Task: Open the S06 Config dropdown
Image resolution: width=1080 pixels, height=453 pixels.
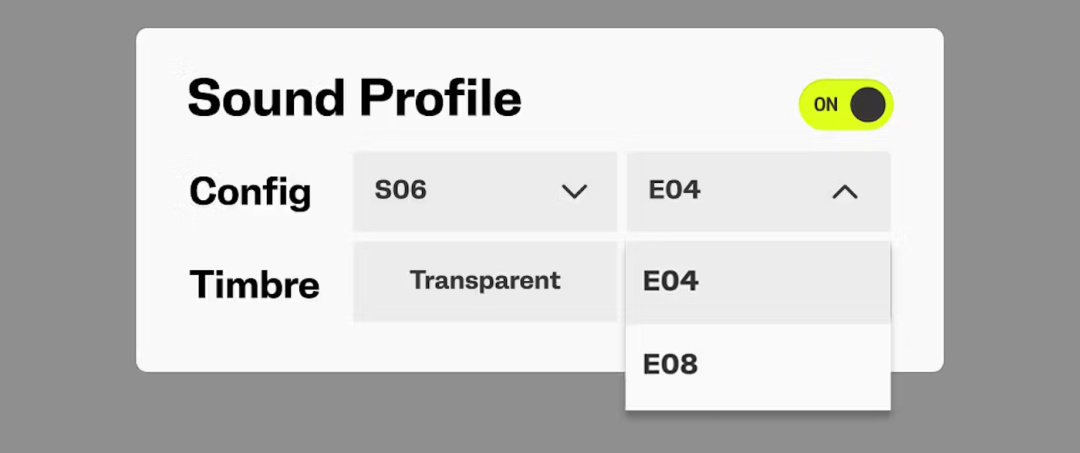Action: point(484,191)
